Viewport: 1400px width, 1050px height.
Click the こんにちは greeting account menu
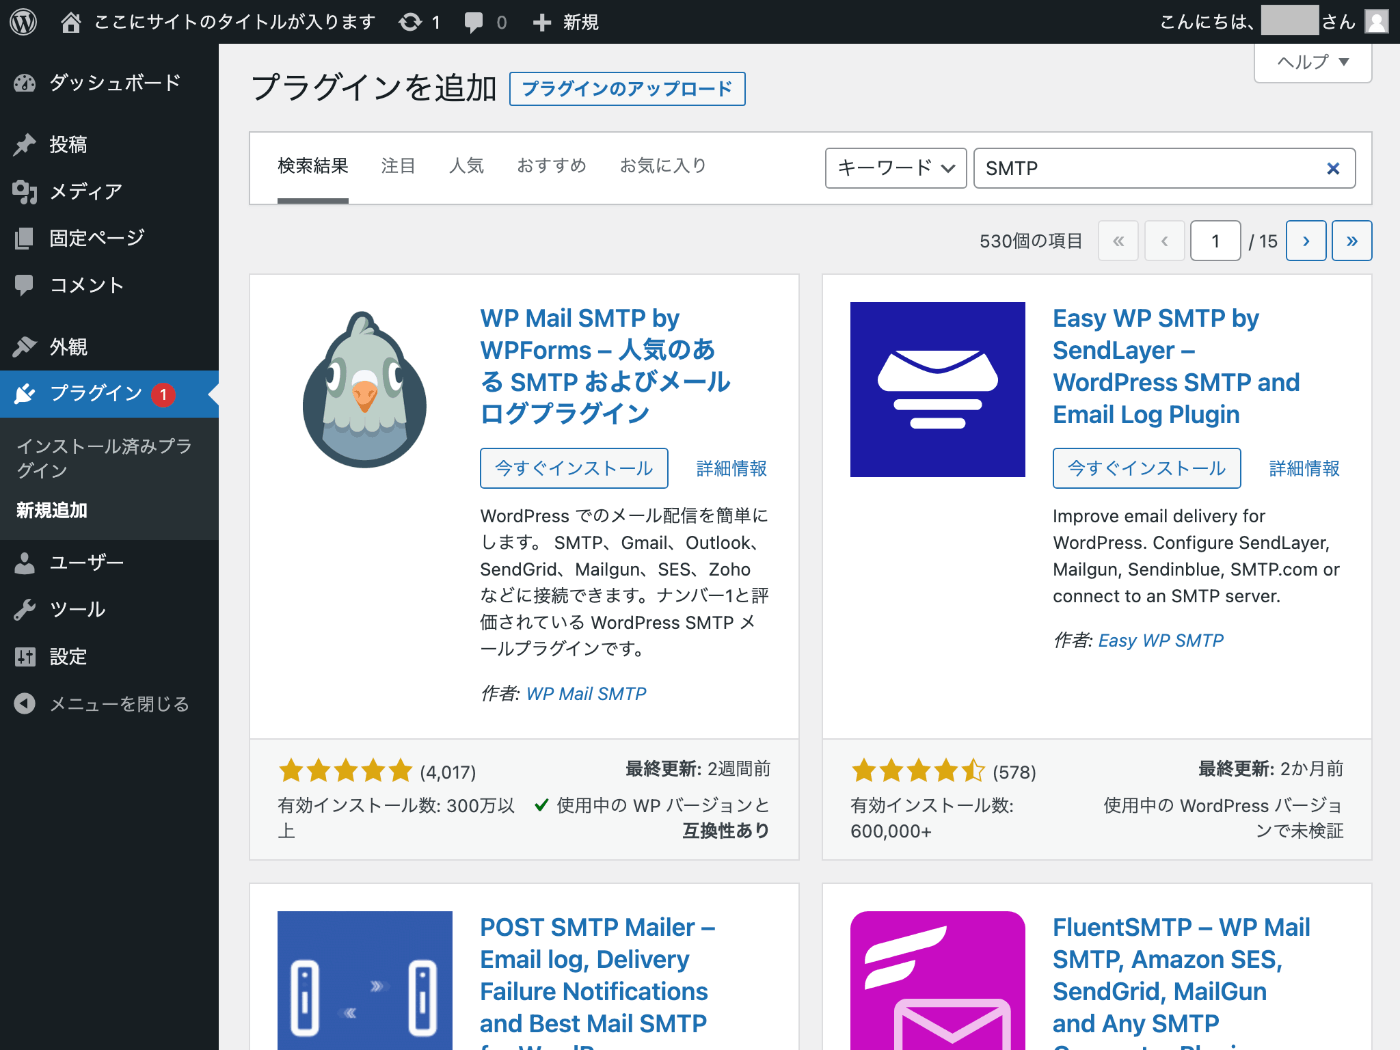(x=1273, y=22)
